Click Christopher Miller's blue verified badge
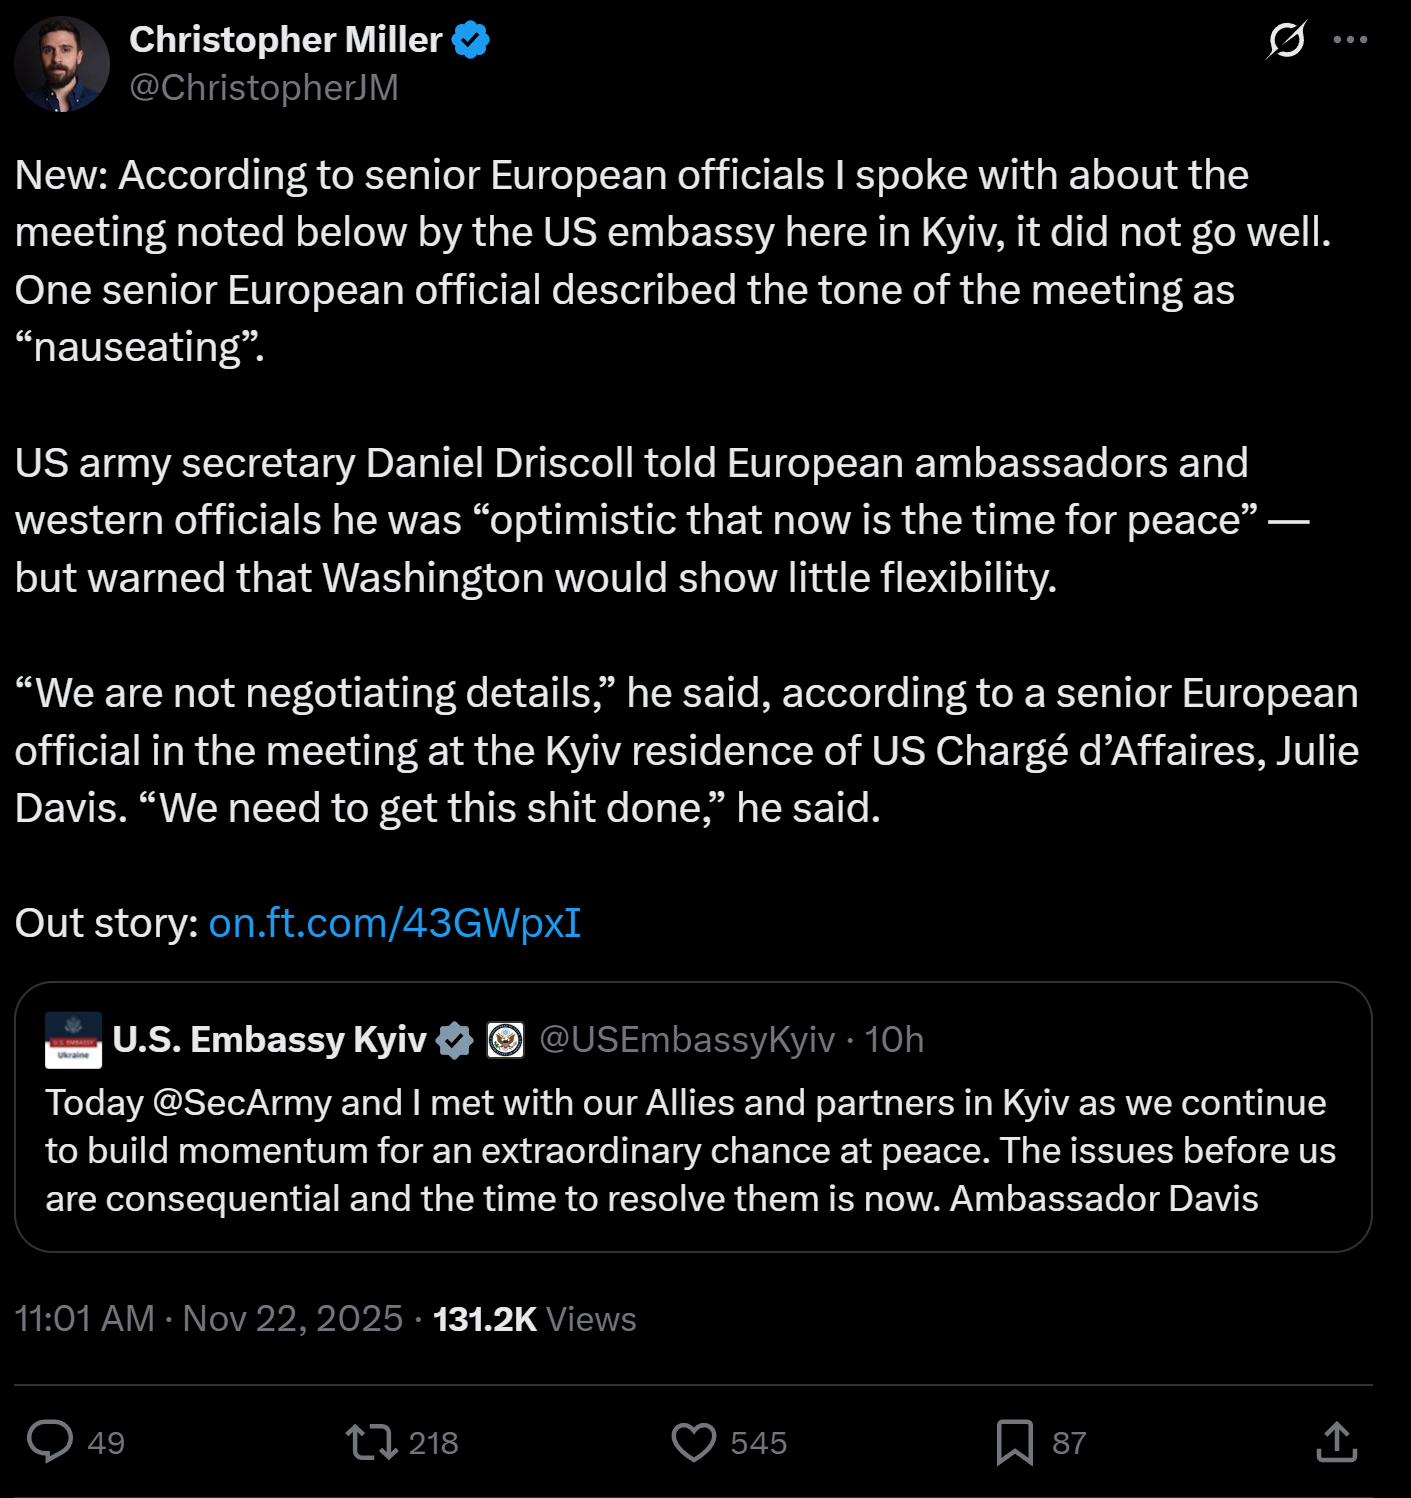 470,40
